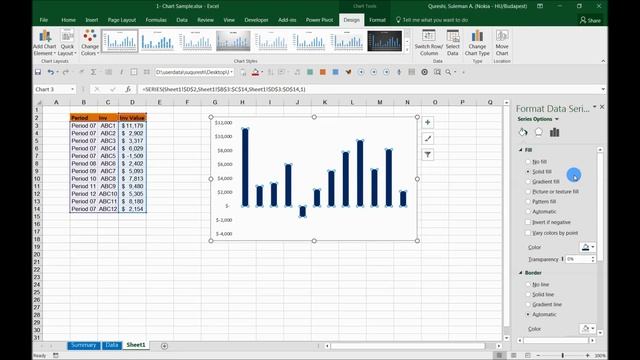Click the Move Chart icon
This screenshot has width=640, height=360.
[502, 36]
